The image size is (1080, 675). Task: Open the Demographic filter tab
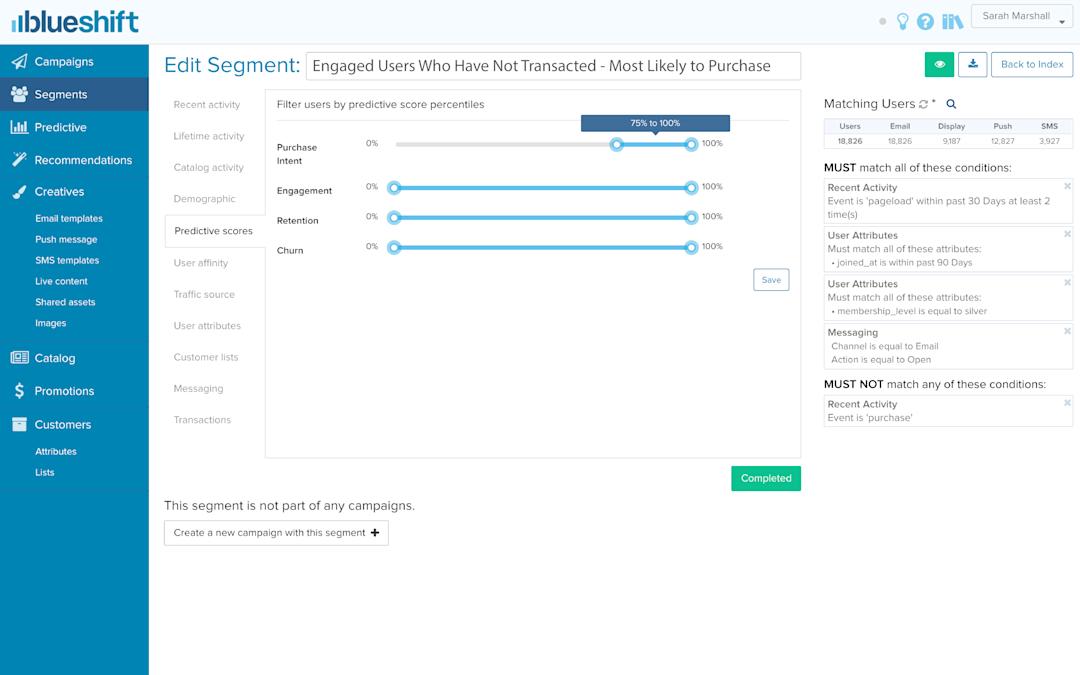[205, 198]
